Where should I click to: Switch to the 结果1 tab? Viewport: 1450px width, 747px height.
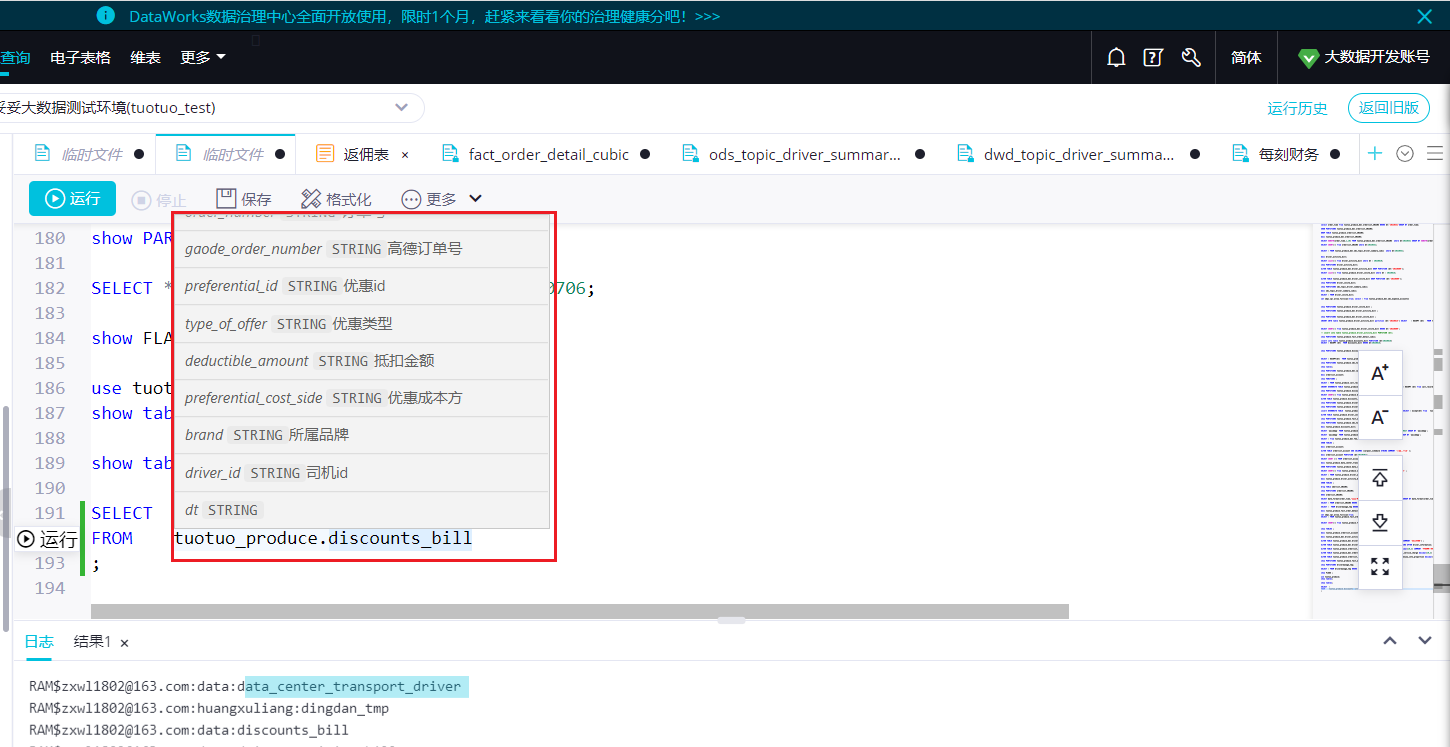coord(92,642)
